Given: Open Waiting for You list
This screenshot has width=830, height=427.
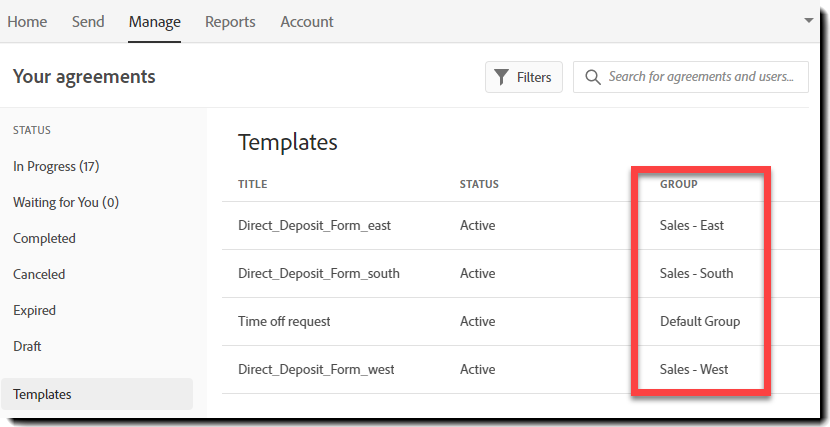Looking at the screenshot, I should click(66, 202).
